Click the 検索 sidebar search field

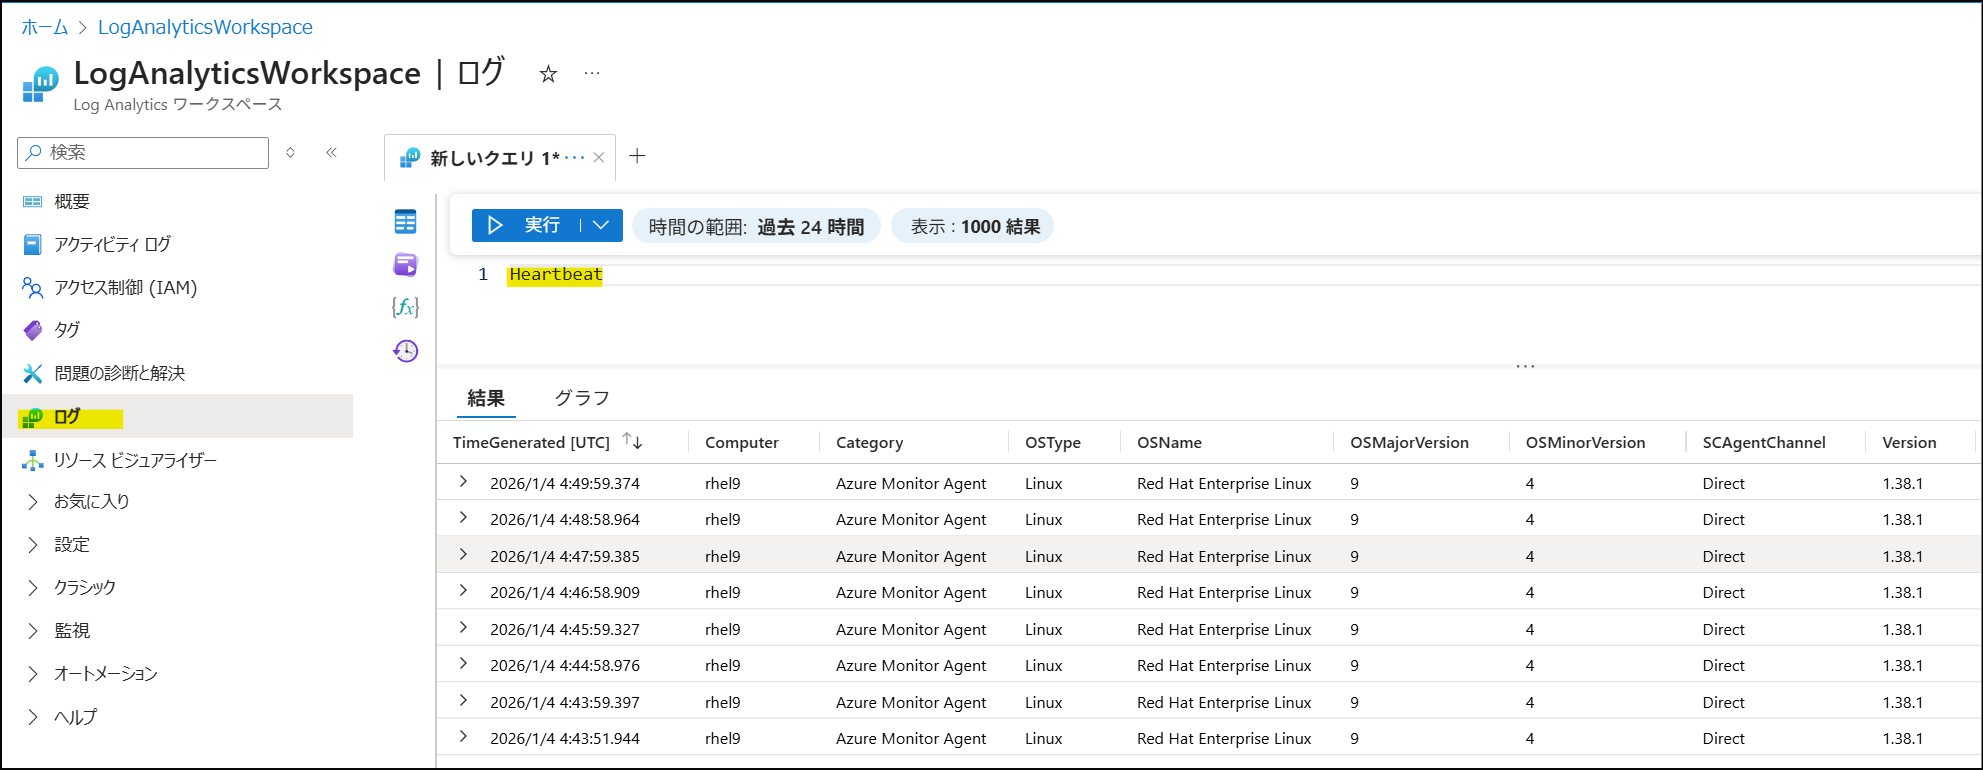pyautogui.click(x=143, y=152)
